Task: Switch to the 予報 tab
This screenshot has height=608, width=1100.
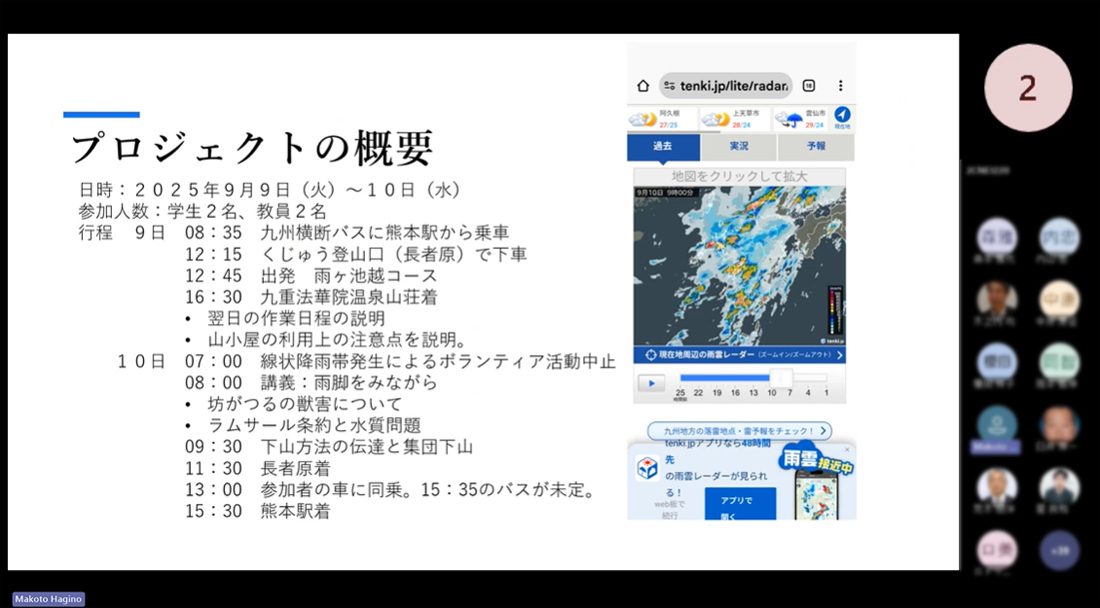Action: click(816, 147)
